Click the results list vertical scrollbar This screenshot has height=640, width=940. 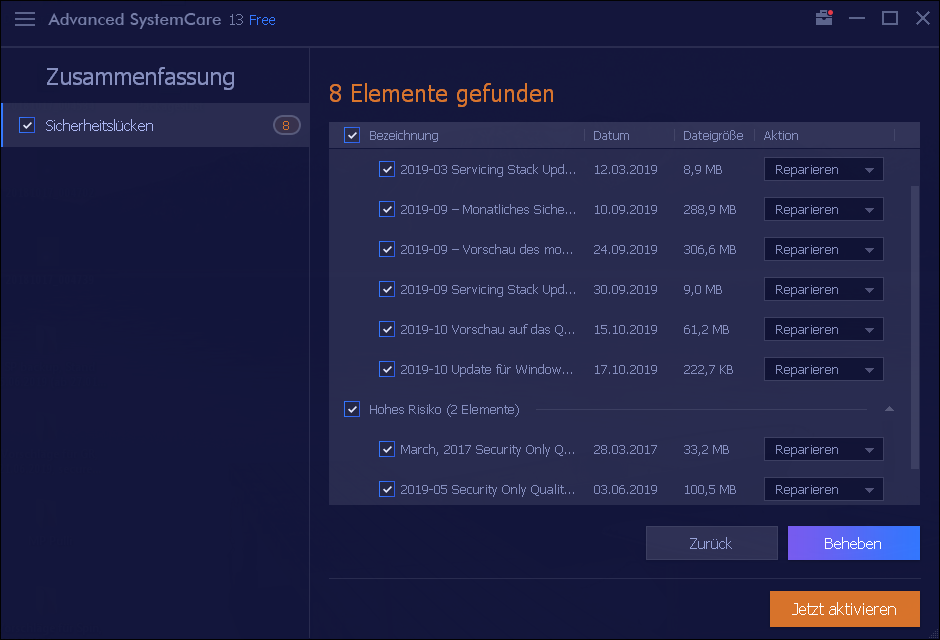[915, 327]
